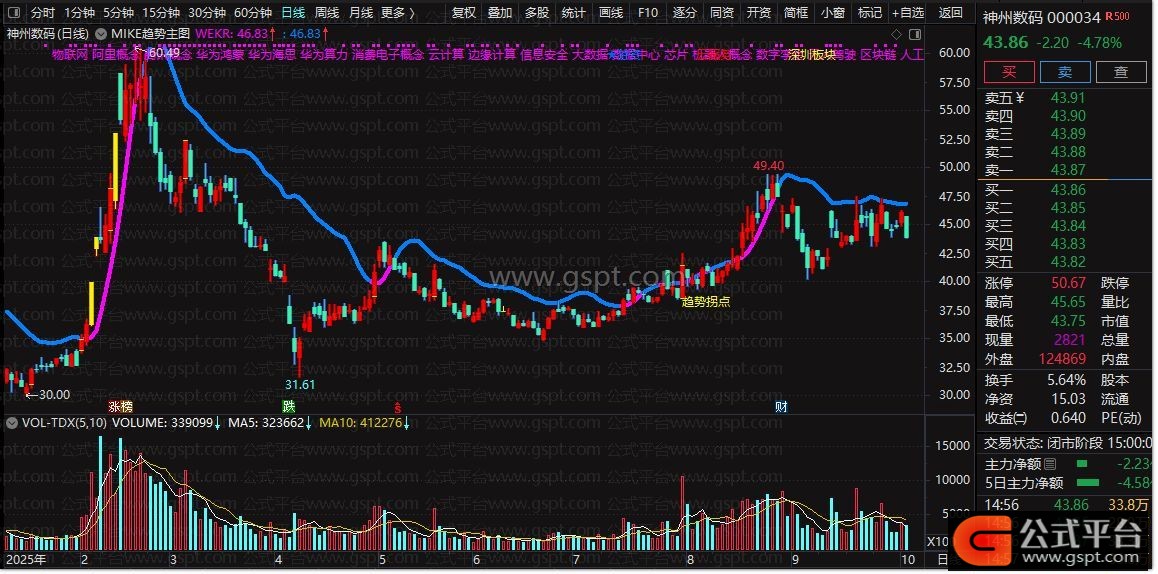Switch to 日线 daily chart period
The height and width of the screenshot is (574, 1158).
[x=293, y=13]
